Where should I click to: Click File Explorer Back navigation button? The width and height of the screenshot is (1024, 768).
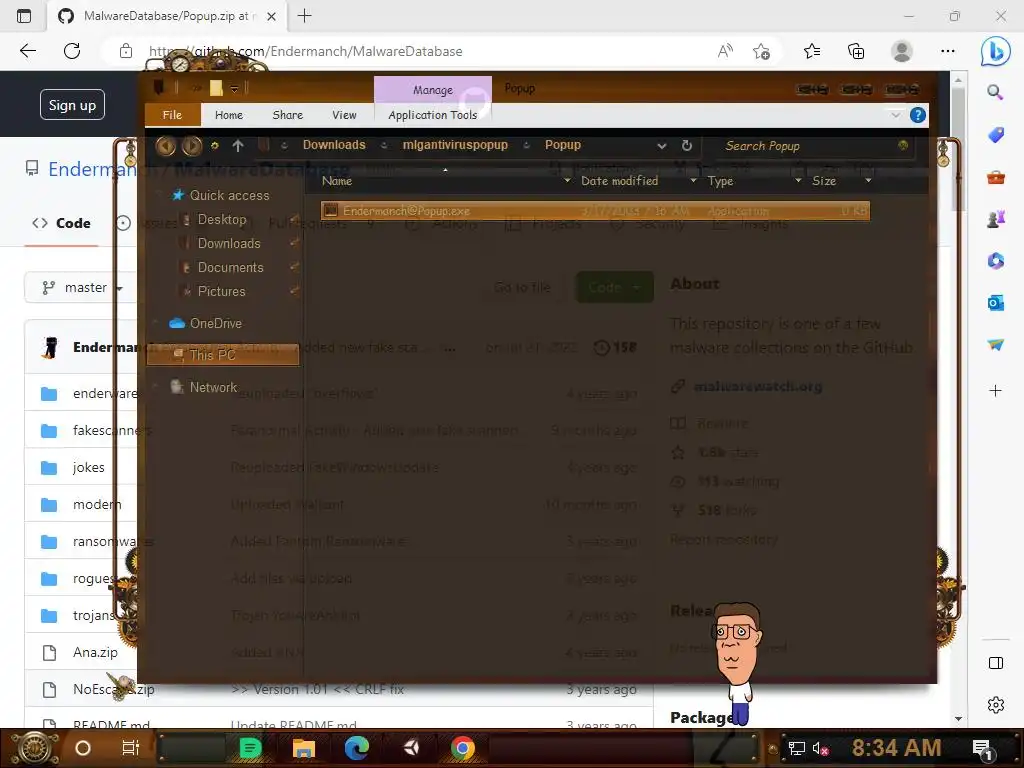(165, 146)
